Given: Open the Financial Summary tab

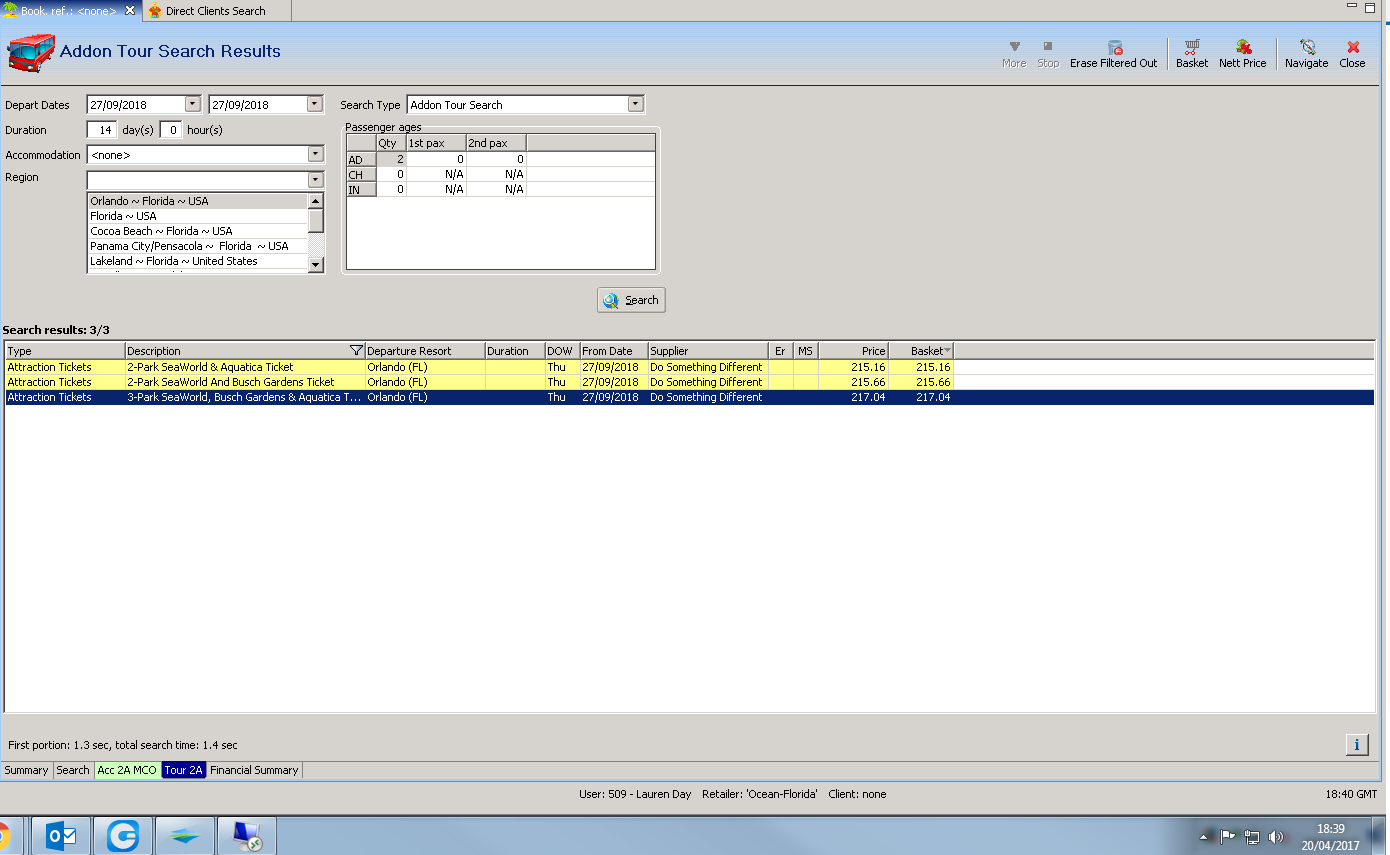Looking at the screenshot, I should click(254, 770).
